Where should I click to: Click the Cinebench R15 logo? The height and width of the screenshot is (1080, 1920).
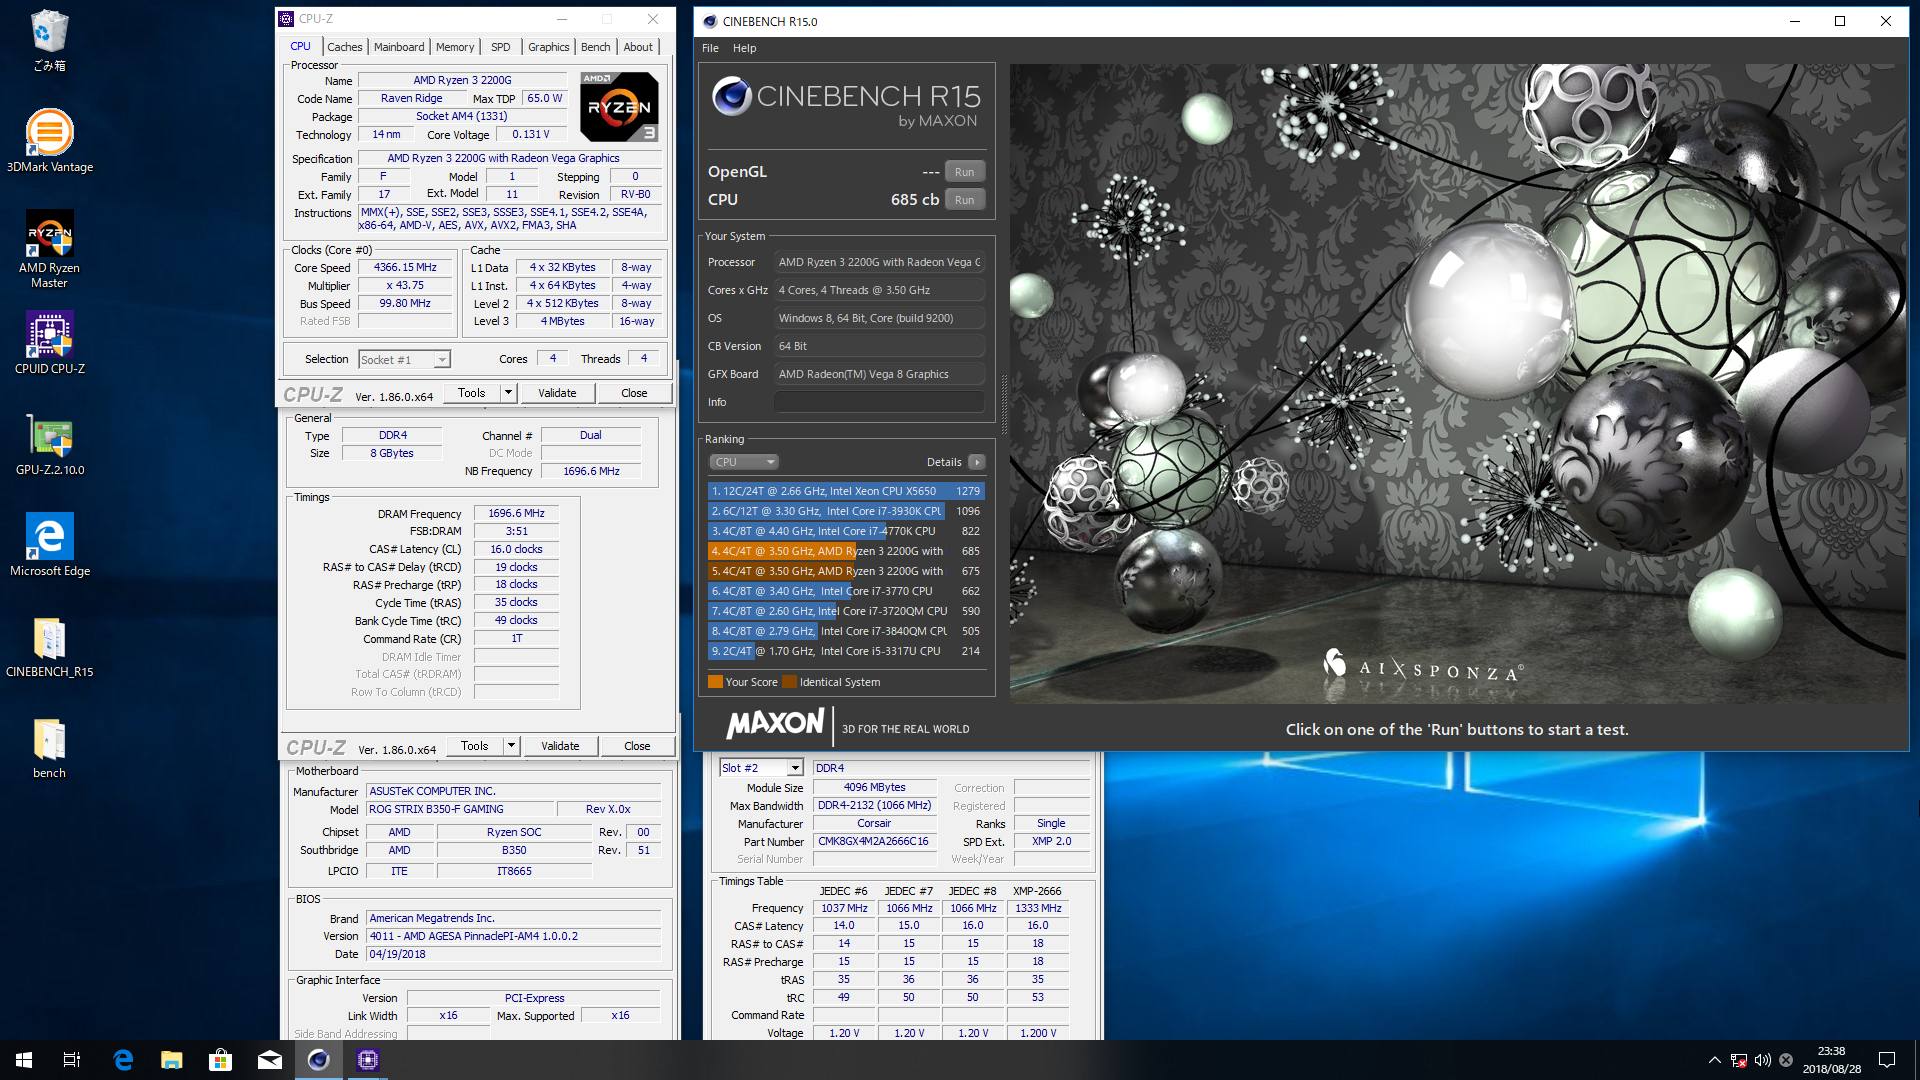pos(846,103)
